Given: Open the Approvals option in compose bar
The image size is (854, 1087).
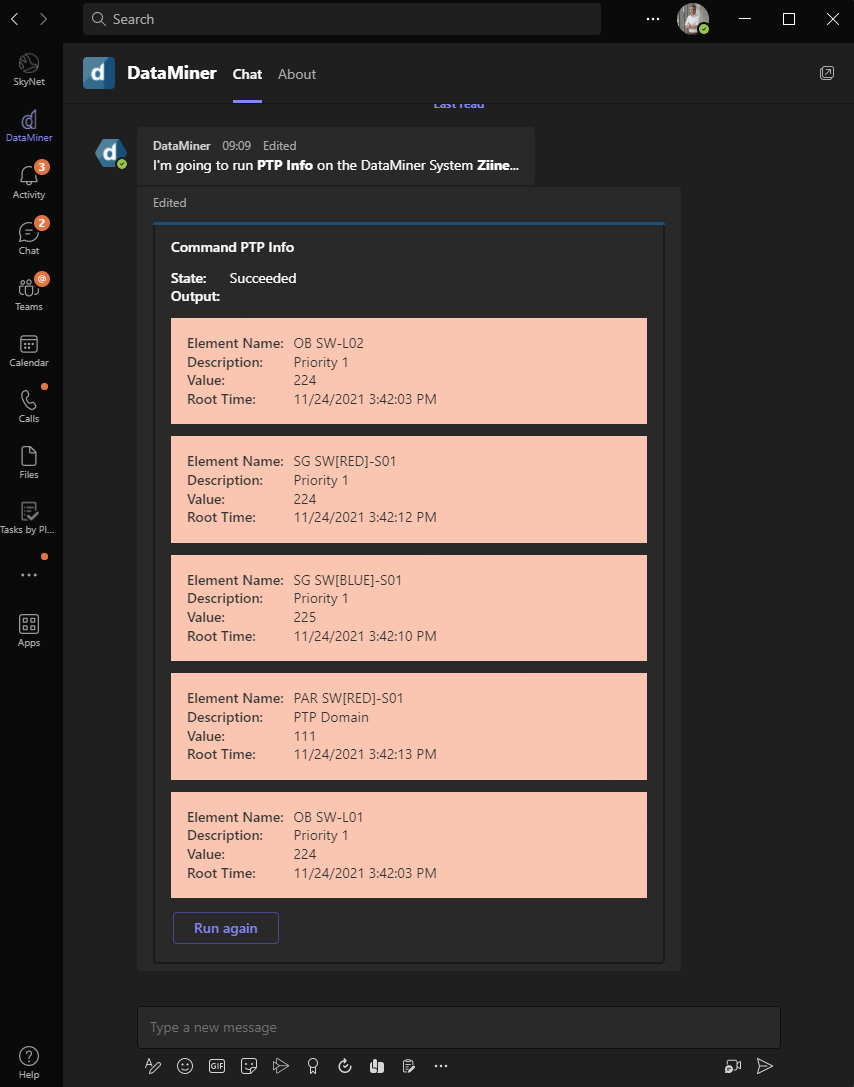Looking at the screenshot, I should point(345,1066).
